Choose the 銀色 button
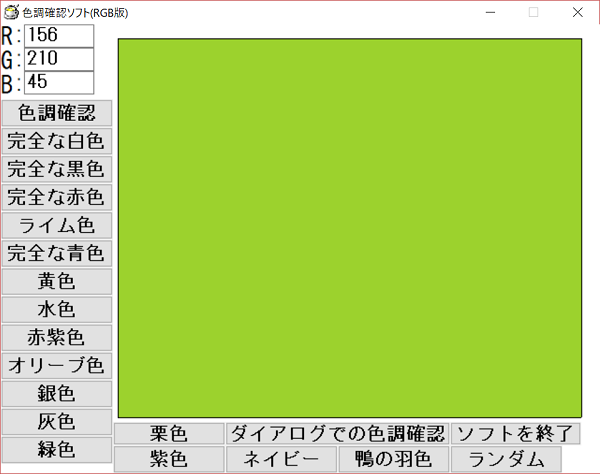 click(x=57, y=394)
